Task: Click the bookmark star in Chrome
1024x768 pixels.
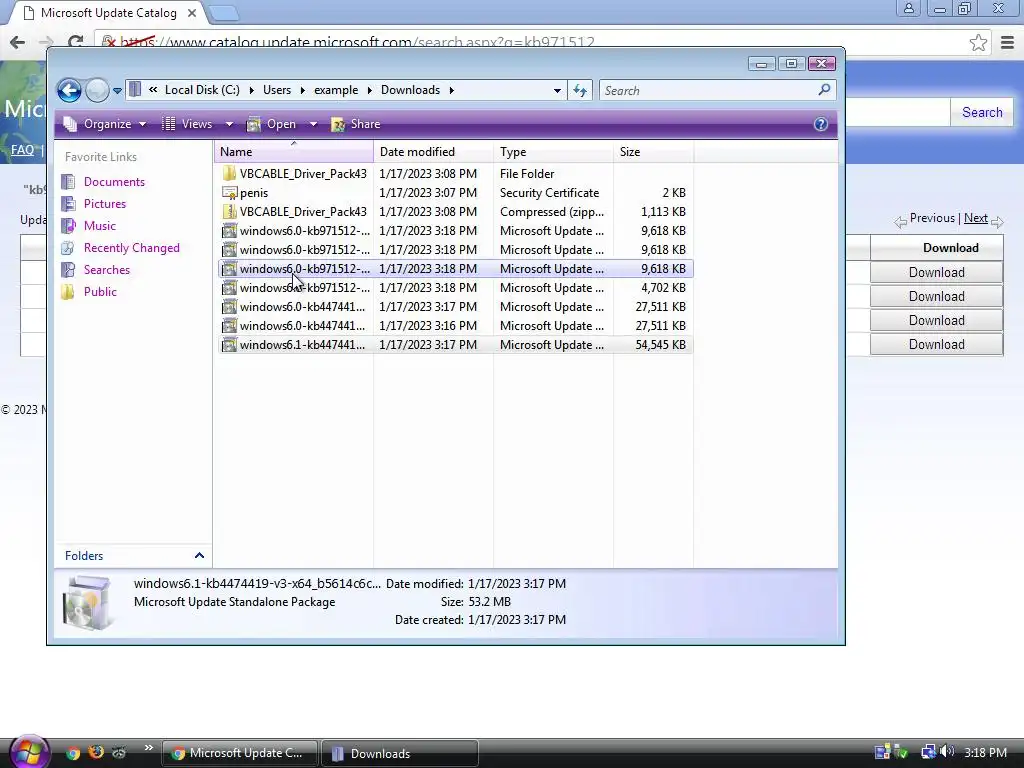Action: click(978, 43)
